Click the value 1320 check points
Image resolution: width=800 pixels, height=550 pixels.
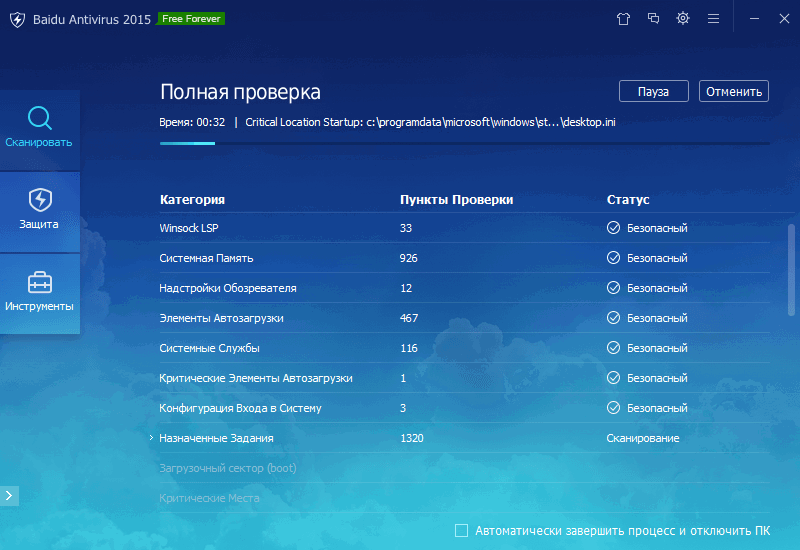pos(412,438)
